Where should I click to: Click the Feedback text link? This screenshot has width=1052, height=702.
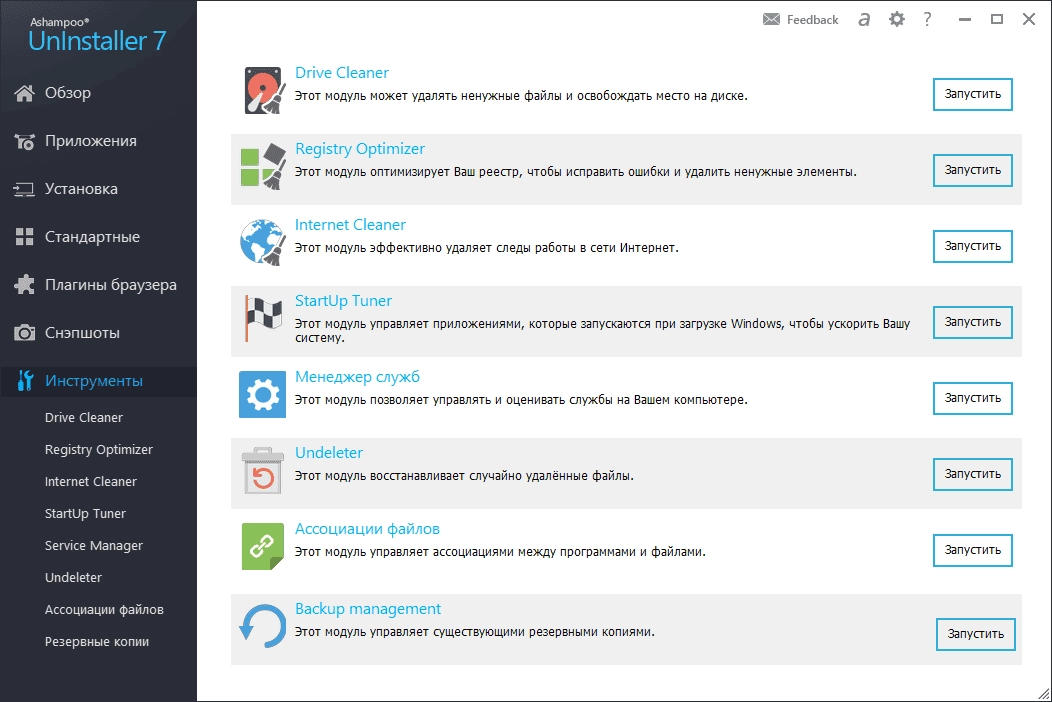(812, 20)
